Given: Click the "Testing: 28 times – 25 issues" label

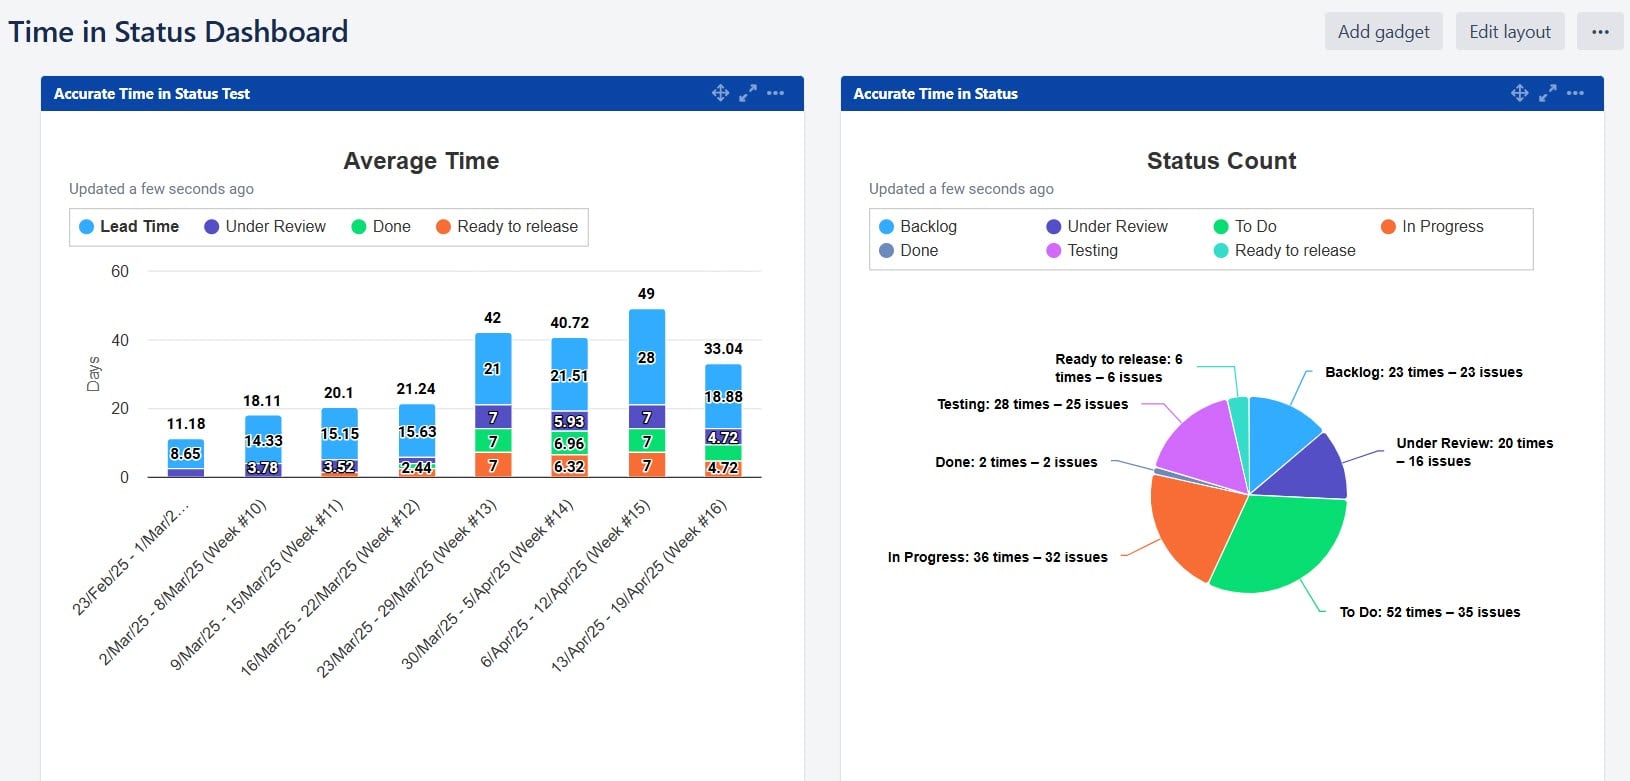Looking at the screenshot, I should 1032,404.
